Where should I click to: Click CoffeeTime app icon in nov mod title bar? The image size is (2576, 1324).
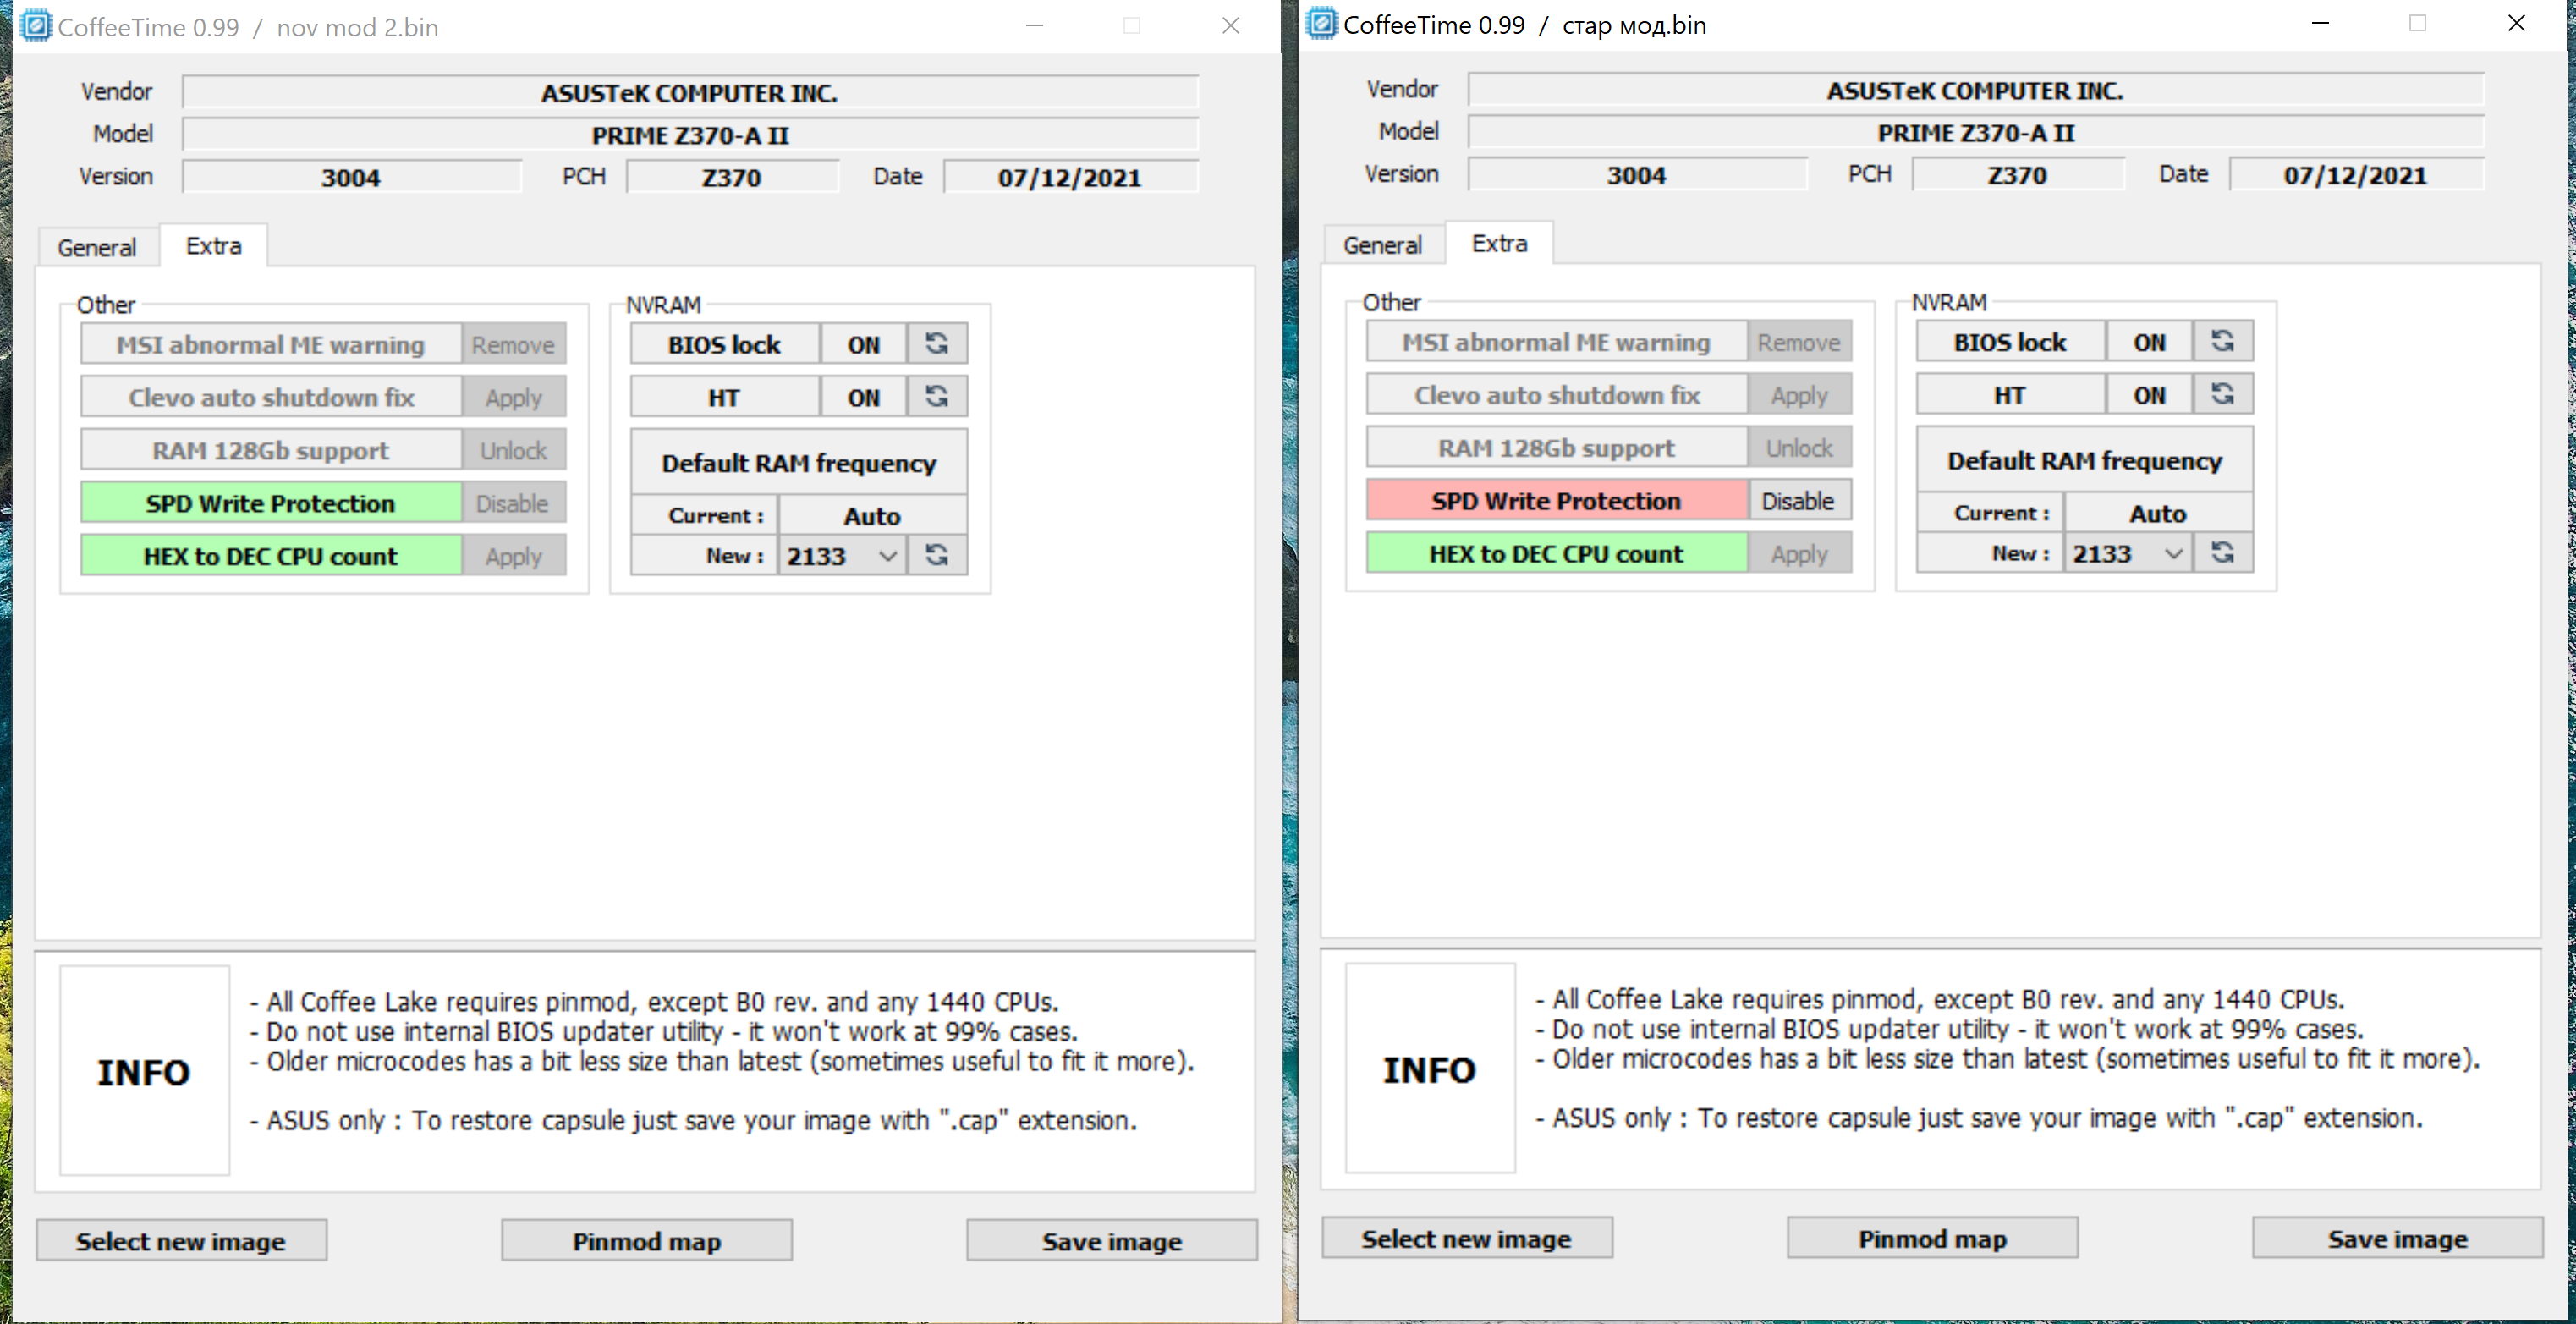(x=36, y=26)
